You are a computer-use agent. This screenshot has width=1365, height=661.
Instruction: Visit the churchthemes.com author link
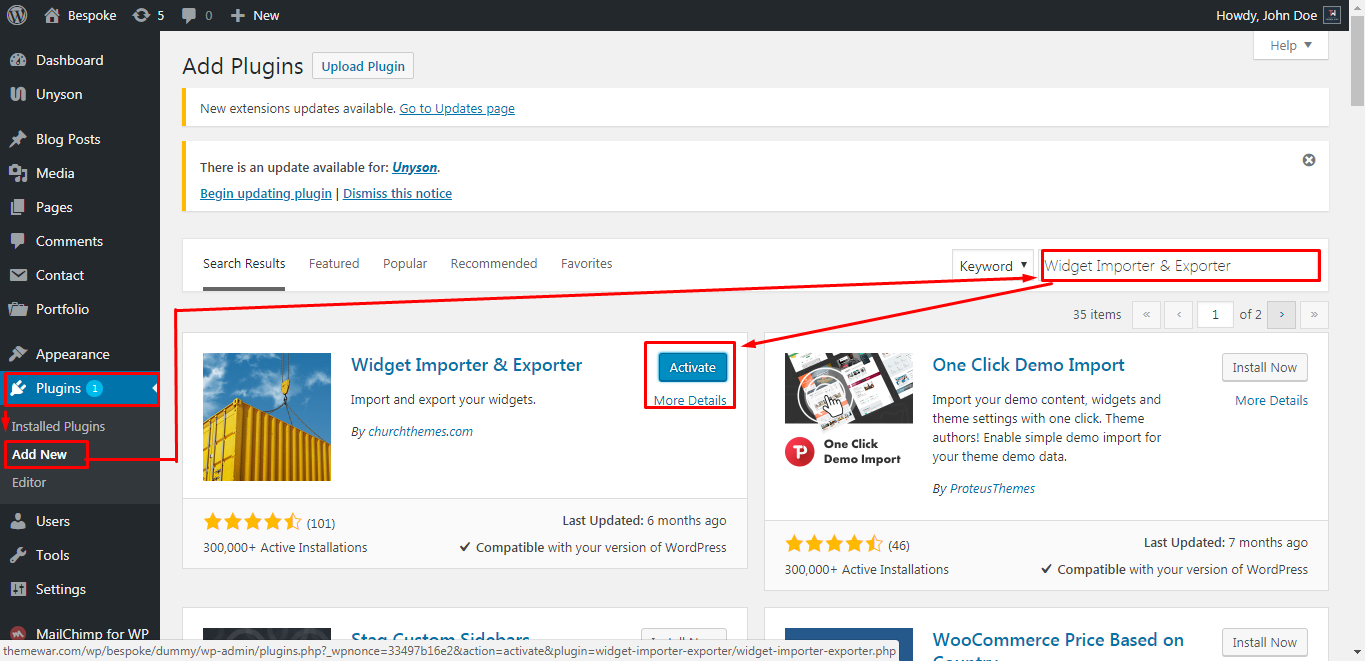(420, 431)
